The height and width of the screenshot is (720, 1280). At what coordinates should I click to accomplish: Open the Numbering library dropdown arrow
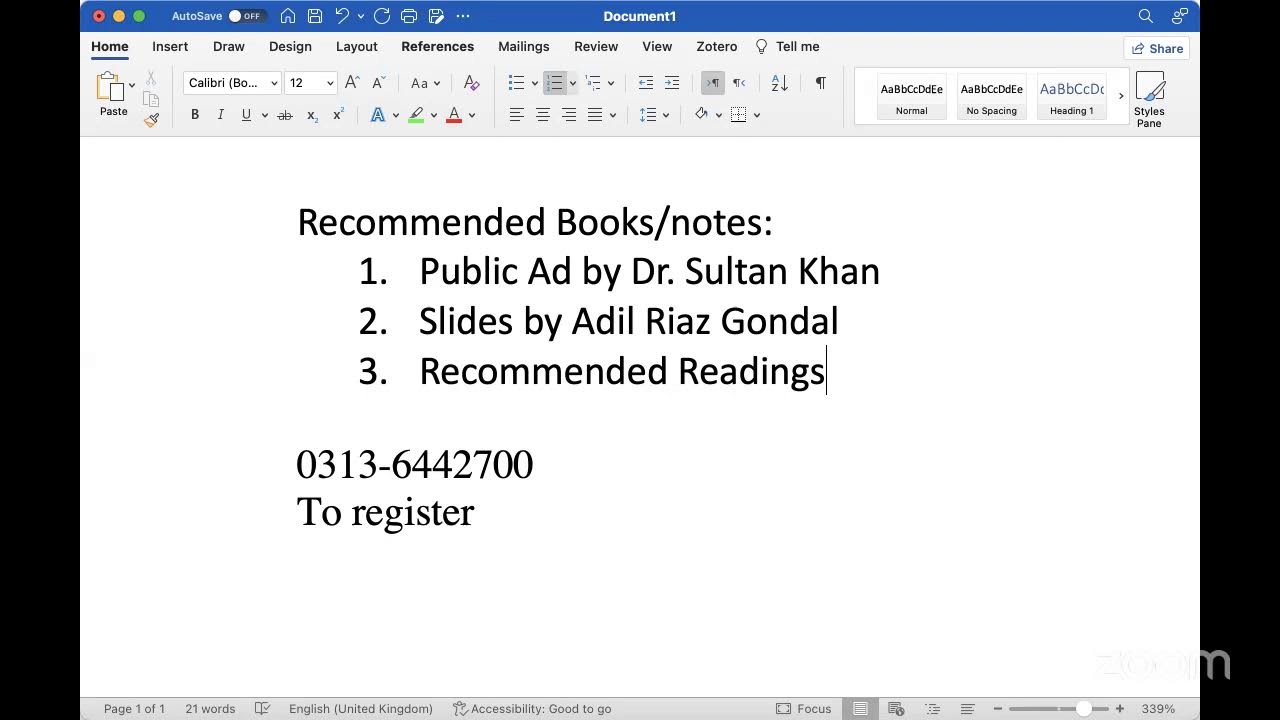pyautogui.click(x=573, y=83)
